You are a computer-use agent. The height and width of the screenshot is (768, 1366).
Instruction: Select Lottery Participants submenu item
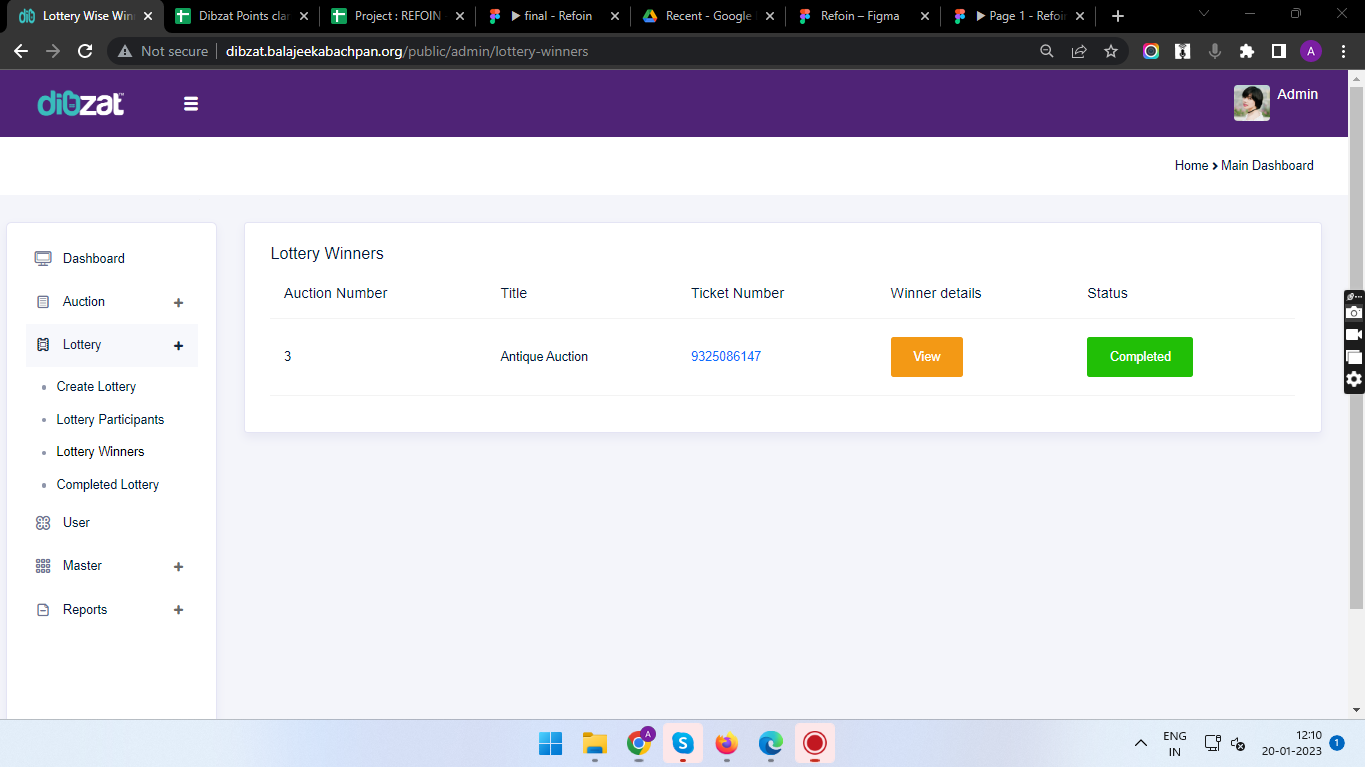(x=110, y=420)
